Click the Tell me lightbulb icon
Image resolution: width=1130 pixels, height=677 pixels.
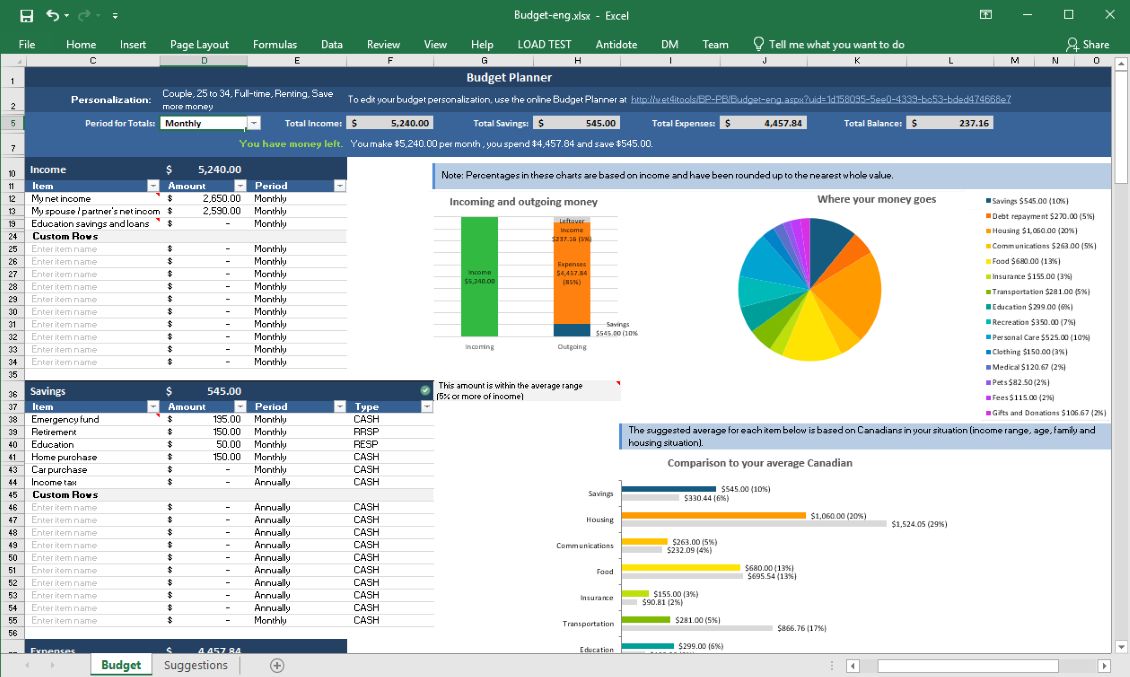(758, 44)
